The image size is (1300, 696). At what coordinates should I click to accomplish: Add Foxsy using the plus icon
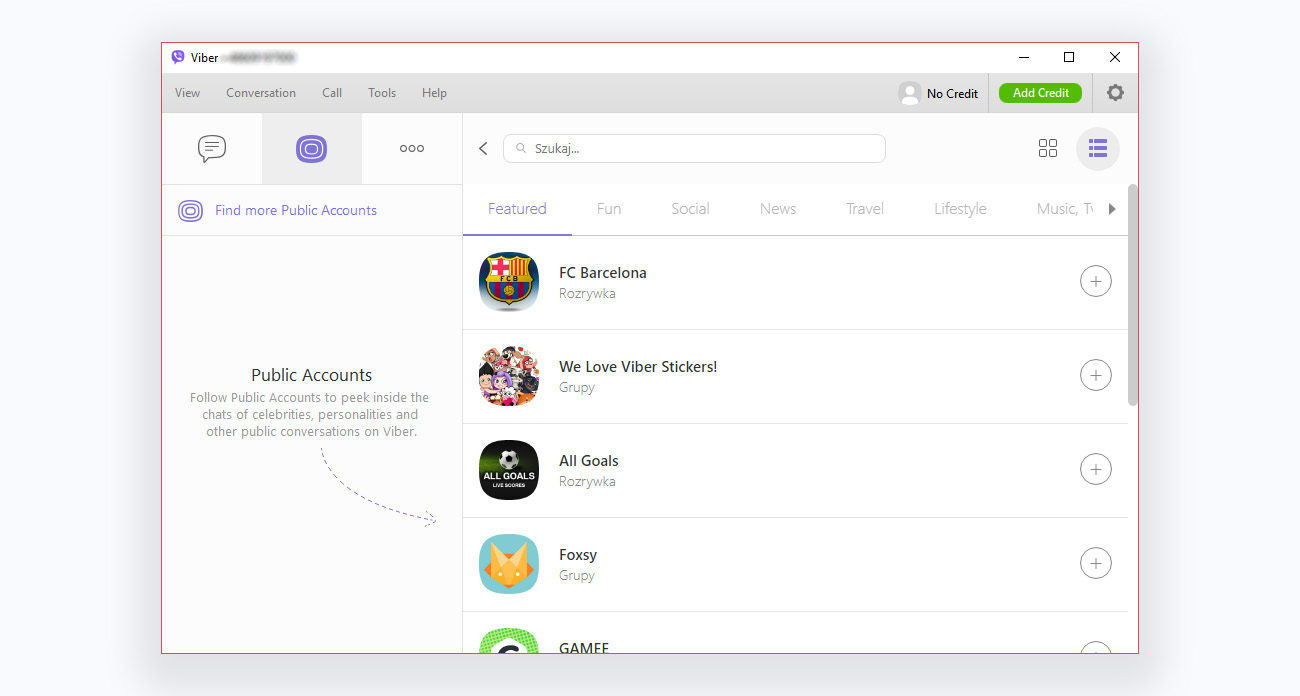(x=1095, y=563)
